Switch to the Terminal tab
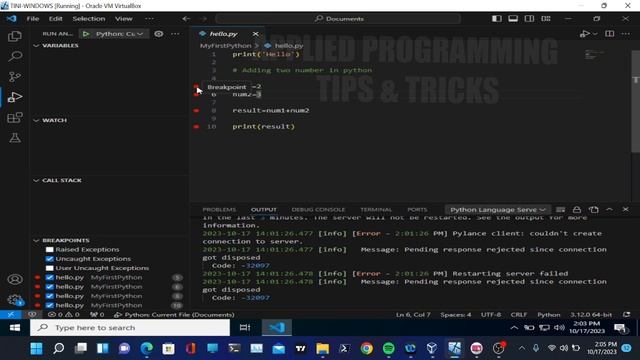 (376, 209)
